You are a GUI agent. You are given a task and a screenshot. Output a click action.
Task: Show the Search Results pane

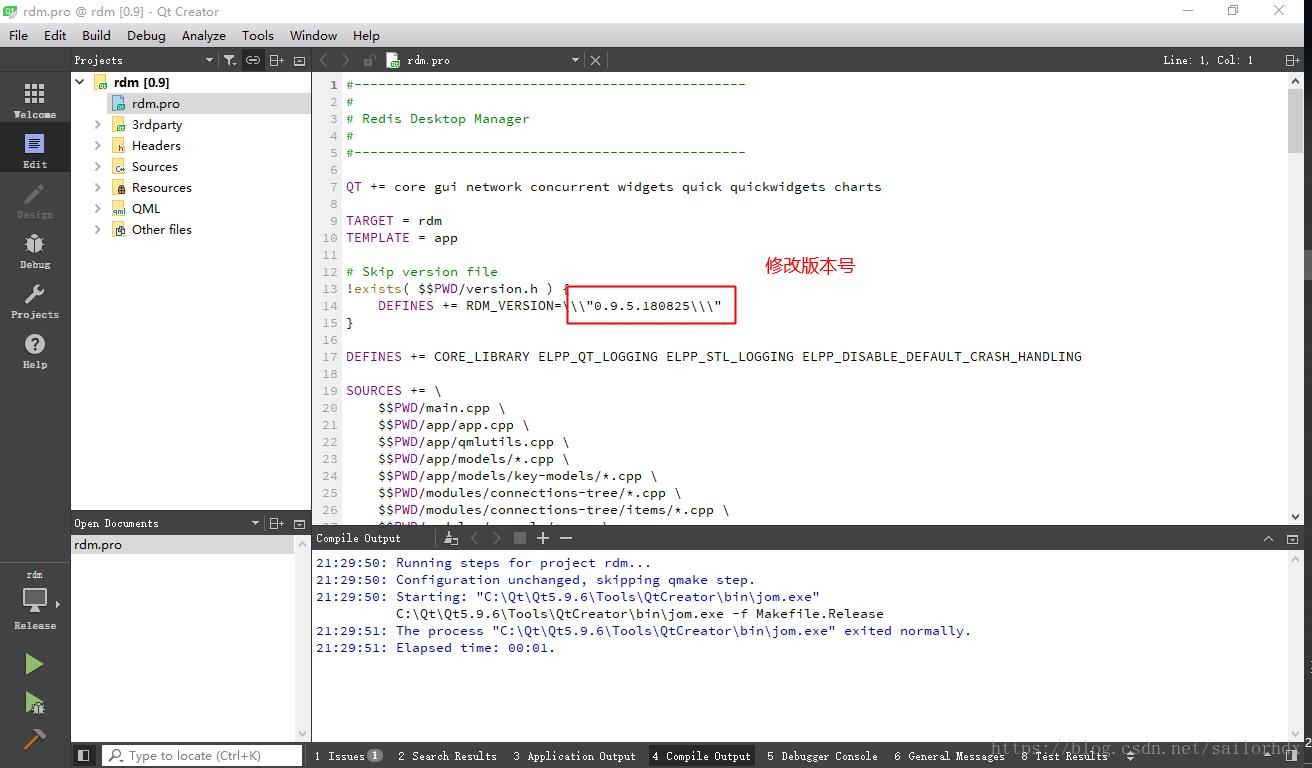coord(447,756)
